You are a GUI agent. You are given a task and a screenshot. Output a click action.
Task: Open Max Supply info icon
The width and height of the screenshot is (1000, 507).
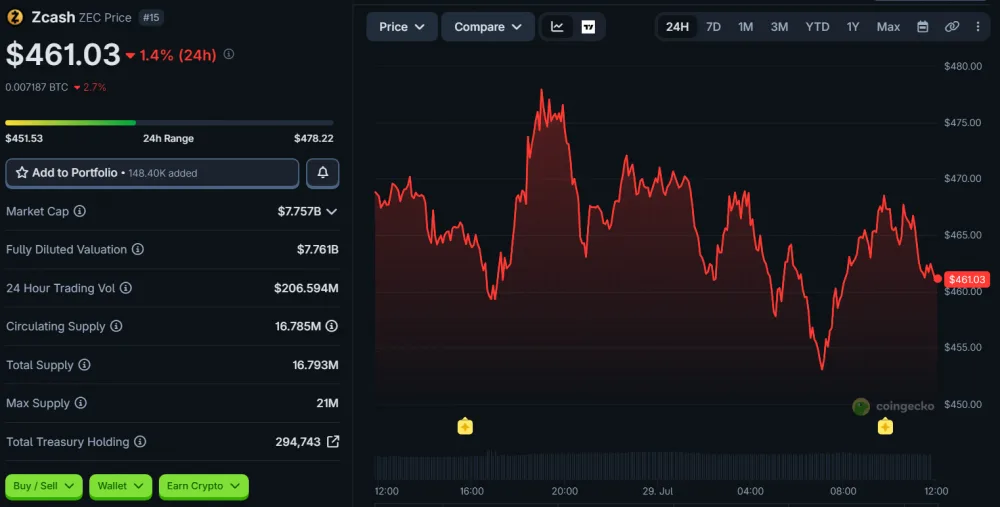(x=80, y=403)
